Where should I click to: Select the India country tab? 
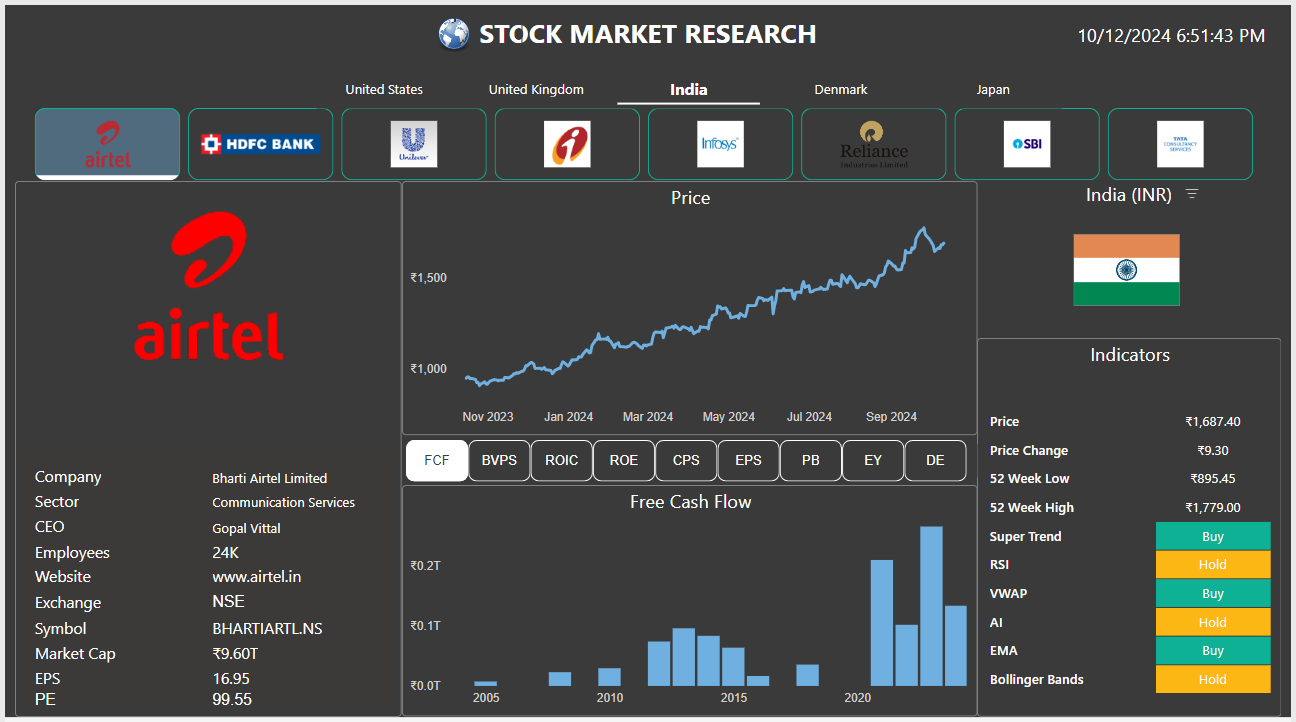tap(689, 90)
